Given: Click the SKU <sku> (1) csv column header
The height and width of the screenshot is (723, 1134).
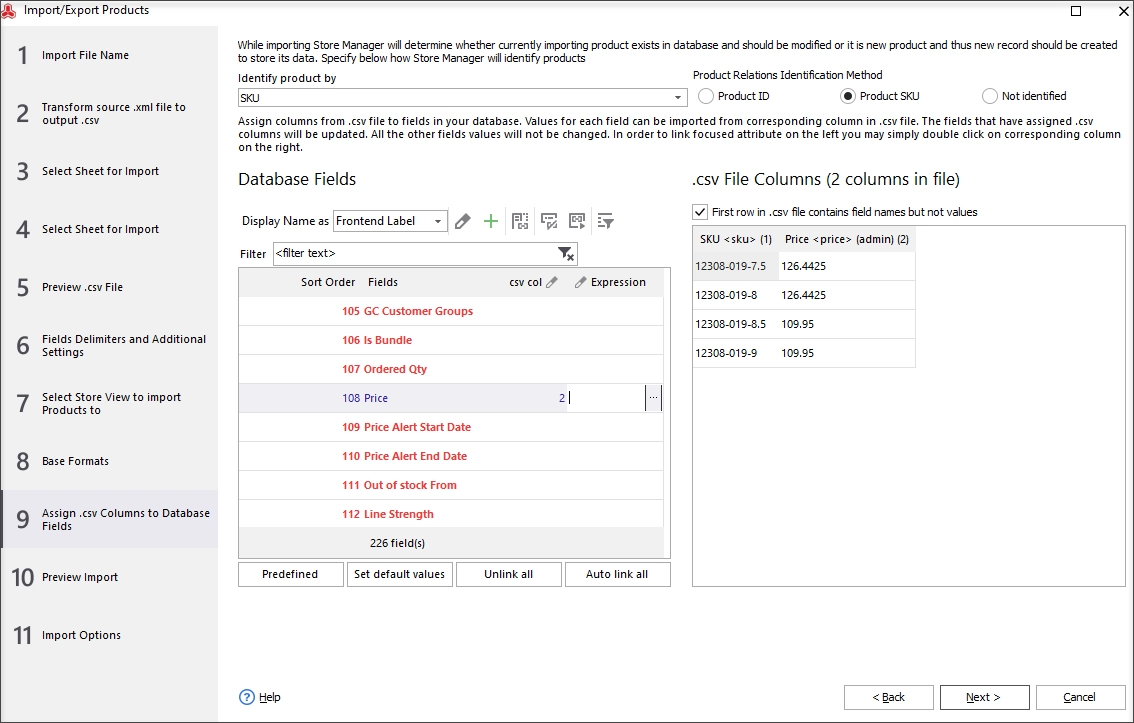Looking at the screenshot, I should point(736,239).
